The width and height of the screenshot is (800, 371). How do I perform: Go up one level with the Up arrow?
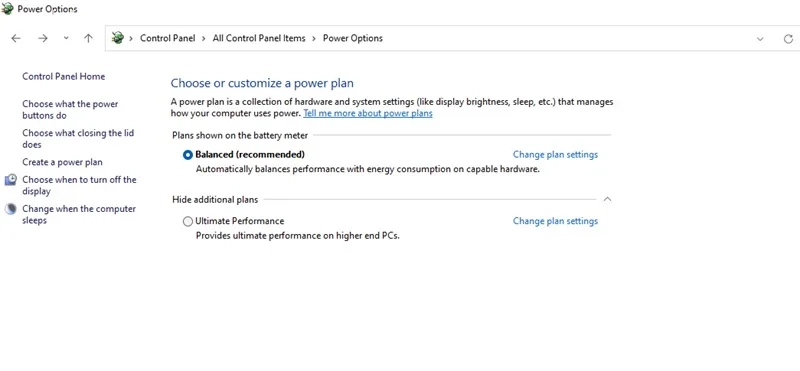tap(88, 38)
